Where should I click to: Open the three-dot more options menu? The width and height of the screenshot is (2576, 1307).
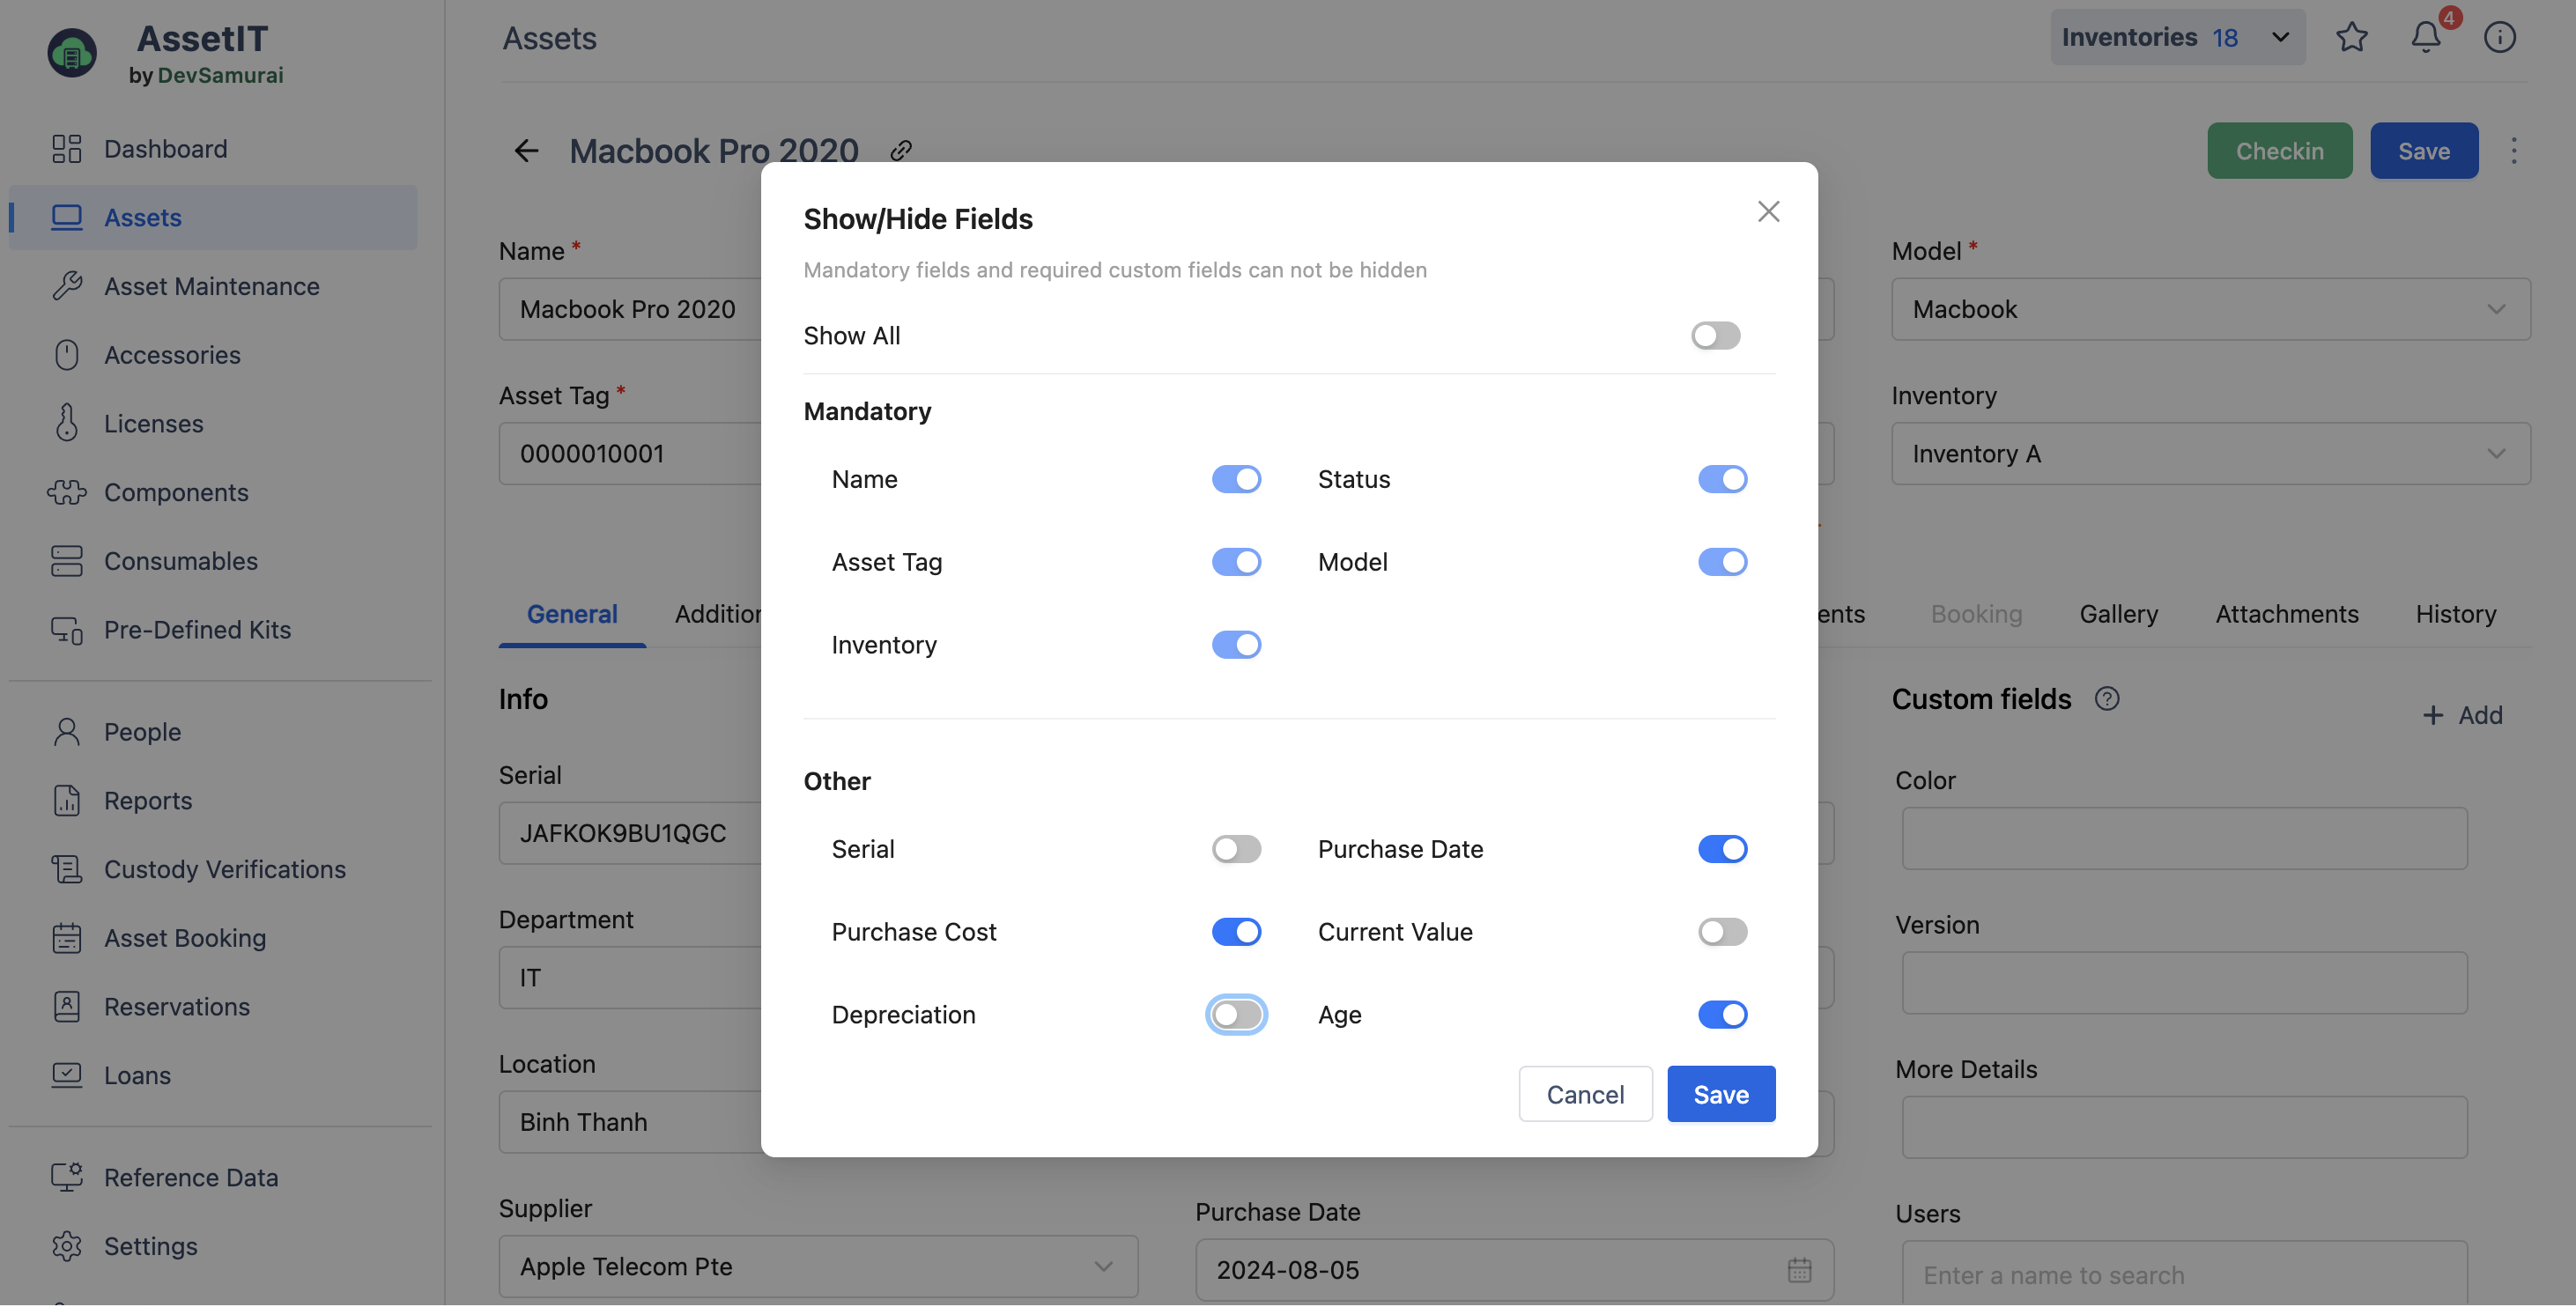tap(2513, 151)
